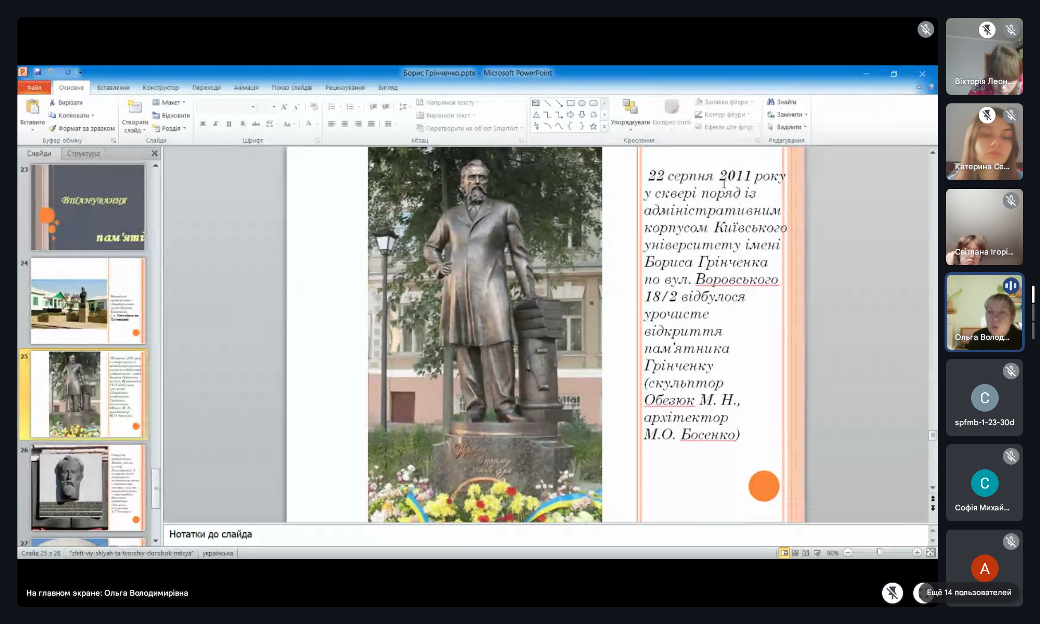Click the unpin icon on main screen
This screenshot has height=624, width=1040.
click(x=892, y=593)
